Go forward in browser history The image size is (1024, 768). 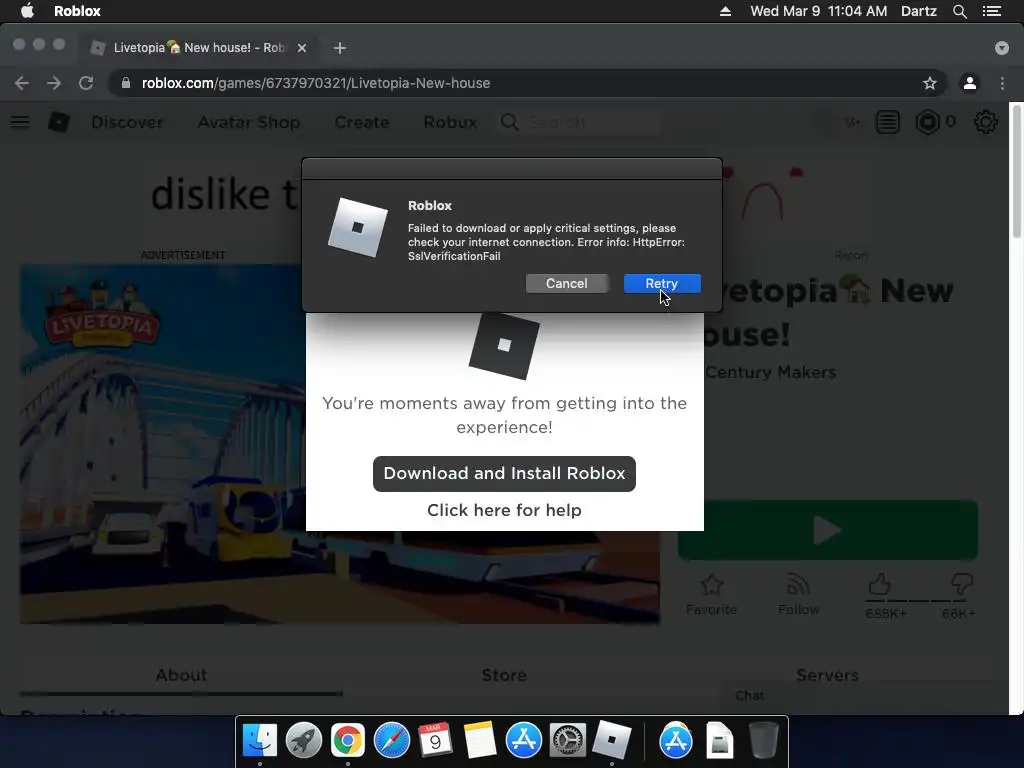point(54,83)
